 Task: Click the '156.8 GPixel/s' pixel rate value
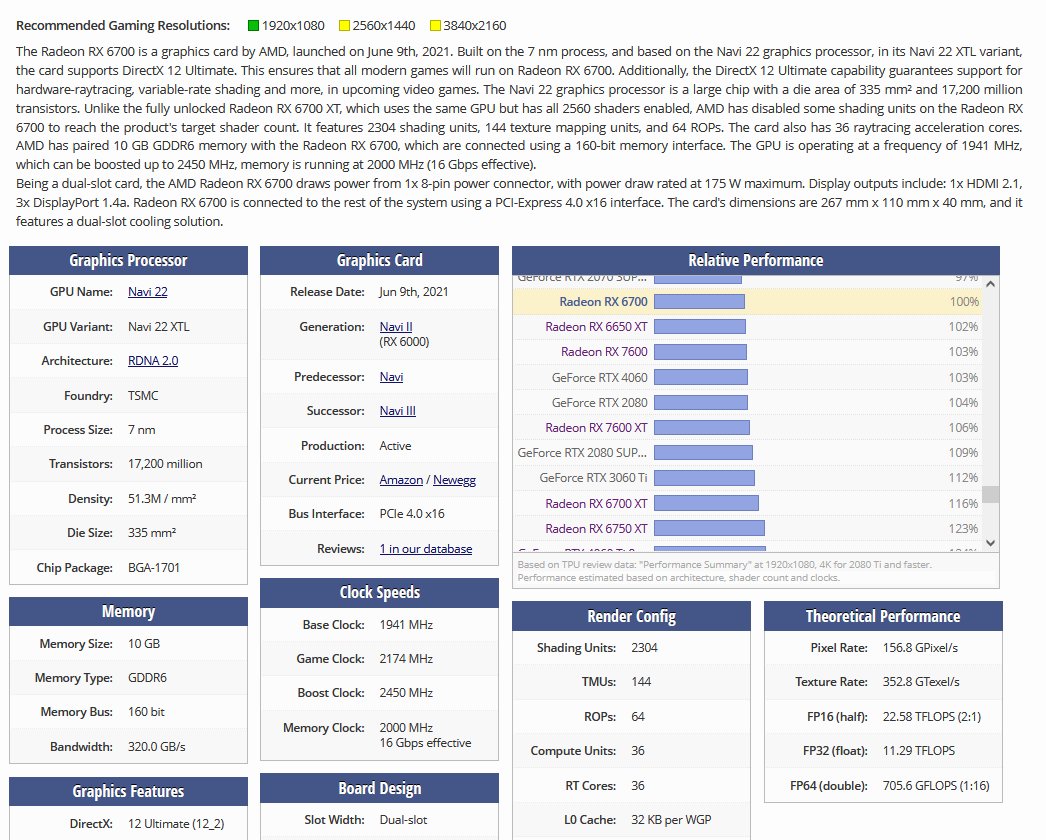[x=921, y=648]
